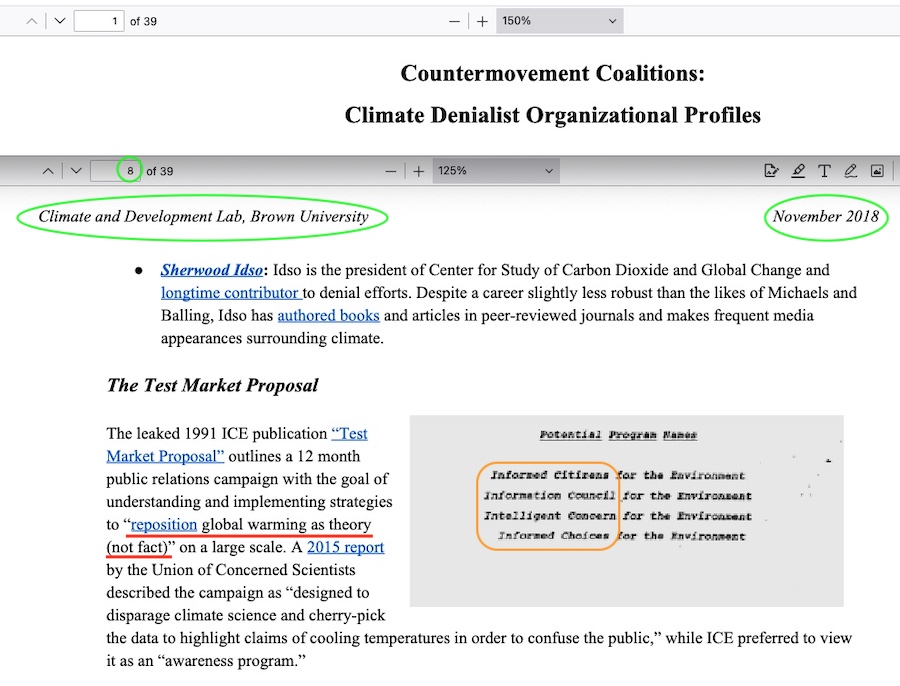Image resolution: width=900 pixels, height=686 pixels.
Task: Select the Add Text tool
Action: click(824, 171)
